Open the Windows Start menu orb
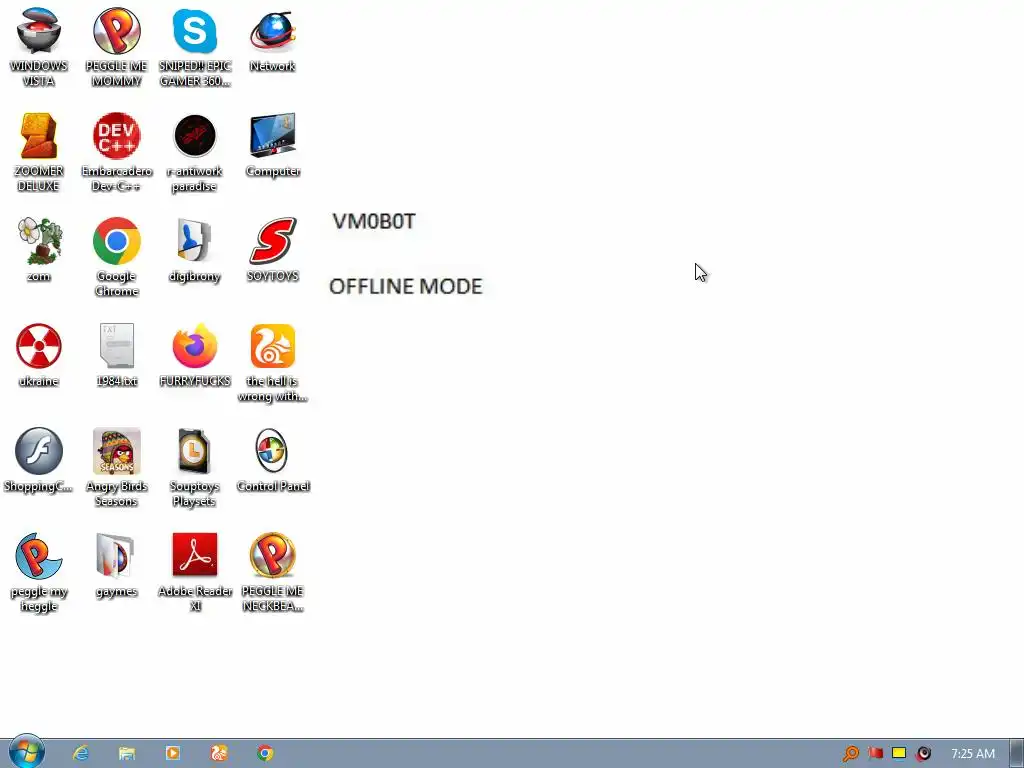Screen dimensions: 1024x768 coord(26,751)
